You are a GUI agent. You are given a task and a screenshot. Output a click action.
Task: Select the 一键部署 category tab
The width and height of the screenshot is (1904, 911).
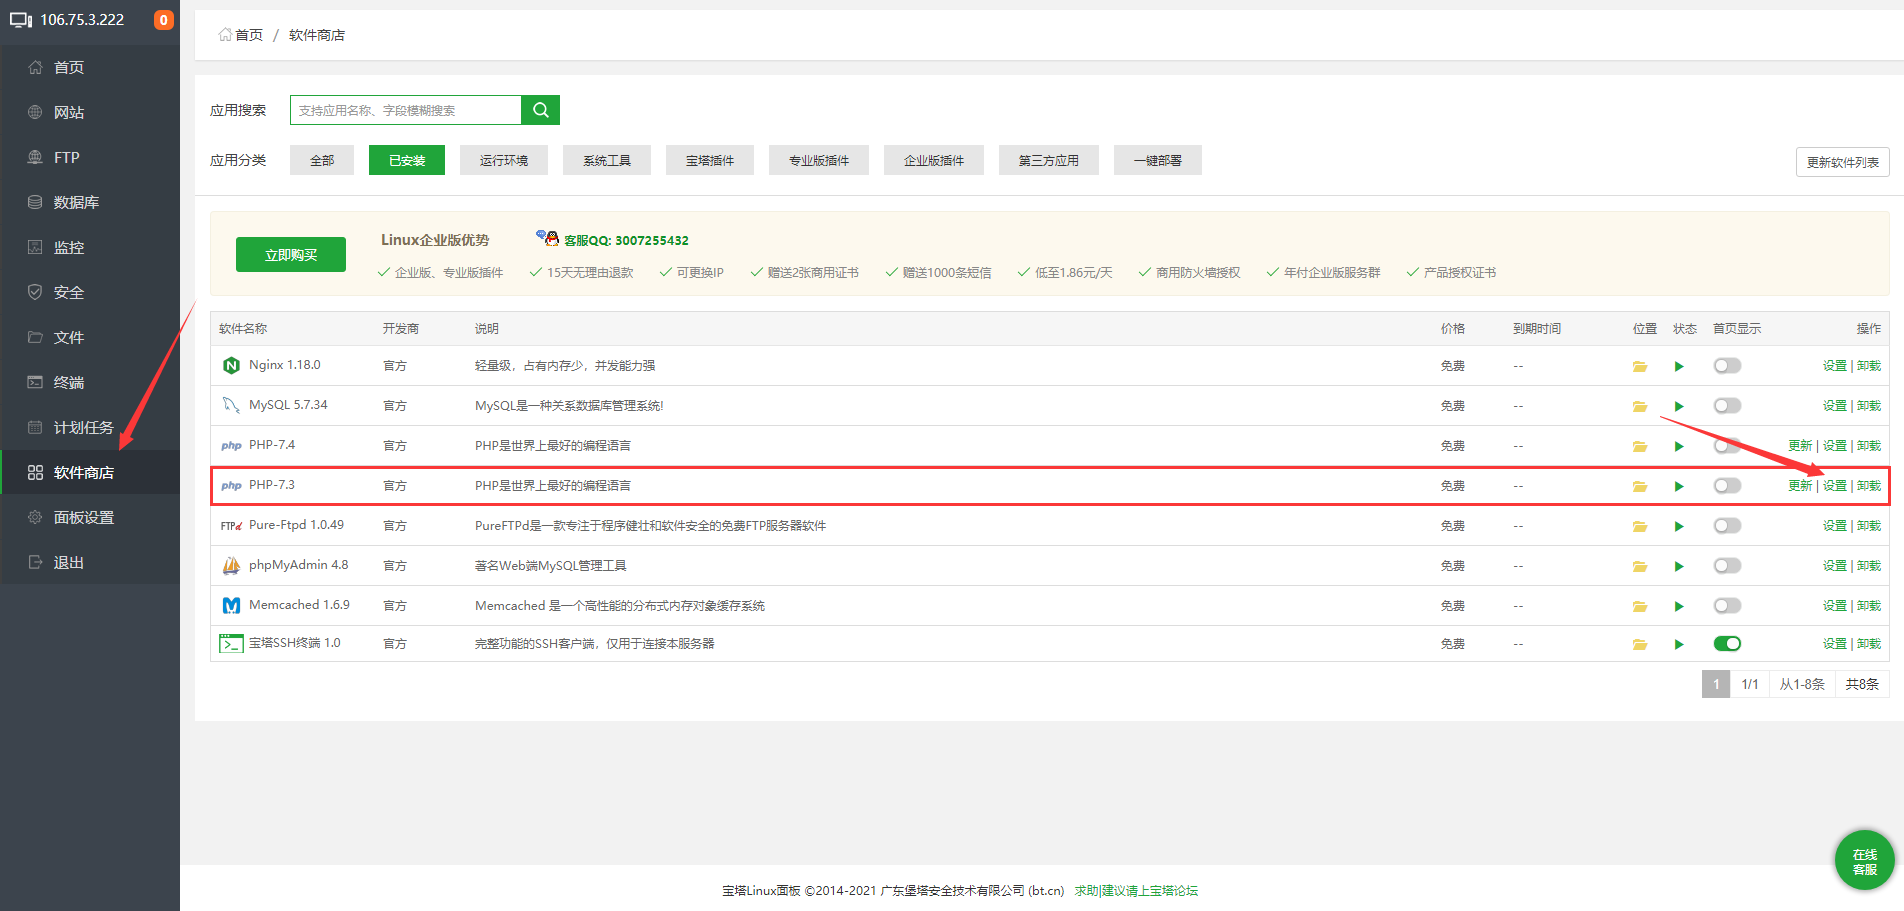click(1158, 160)
